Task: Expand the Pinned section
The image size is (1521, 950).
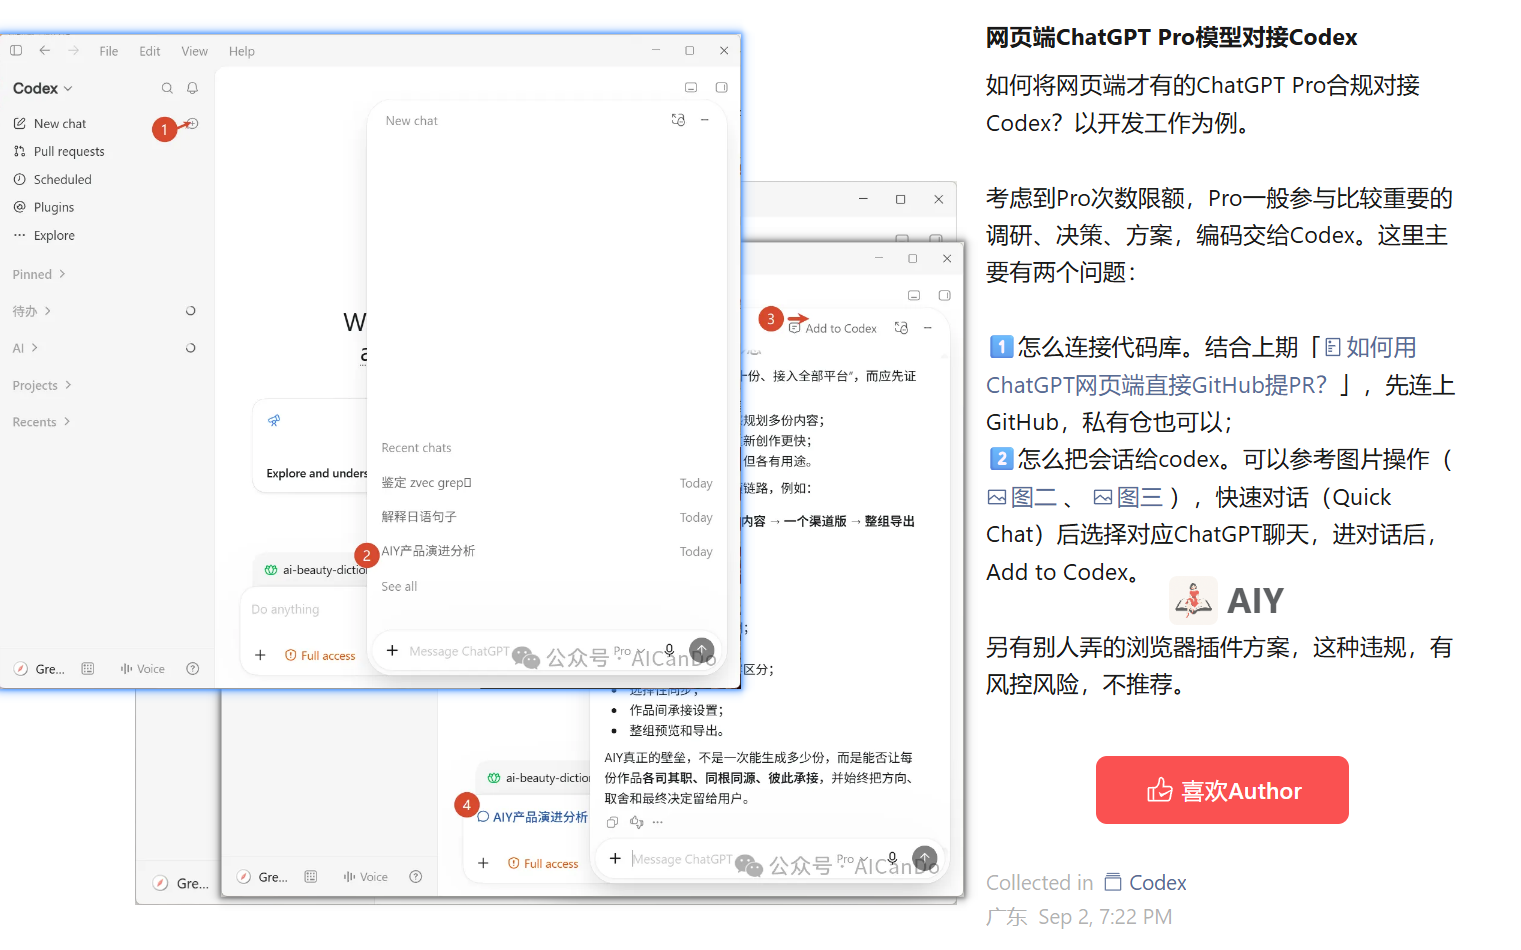Action: (39, 274)
